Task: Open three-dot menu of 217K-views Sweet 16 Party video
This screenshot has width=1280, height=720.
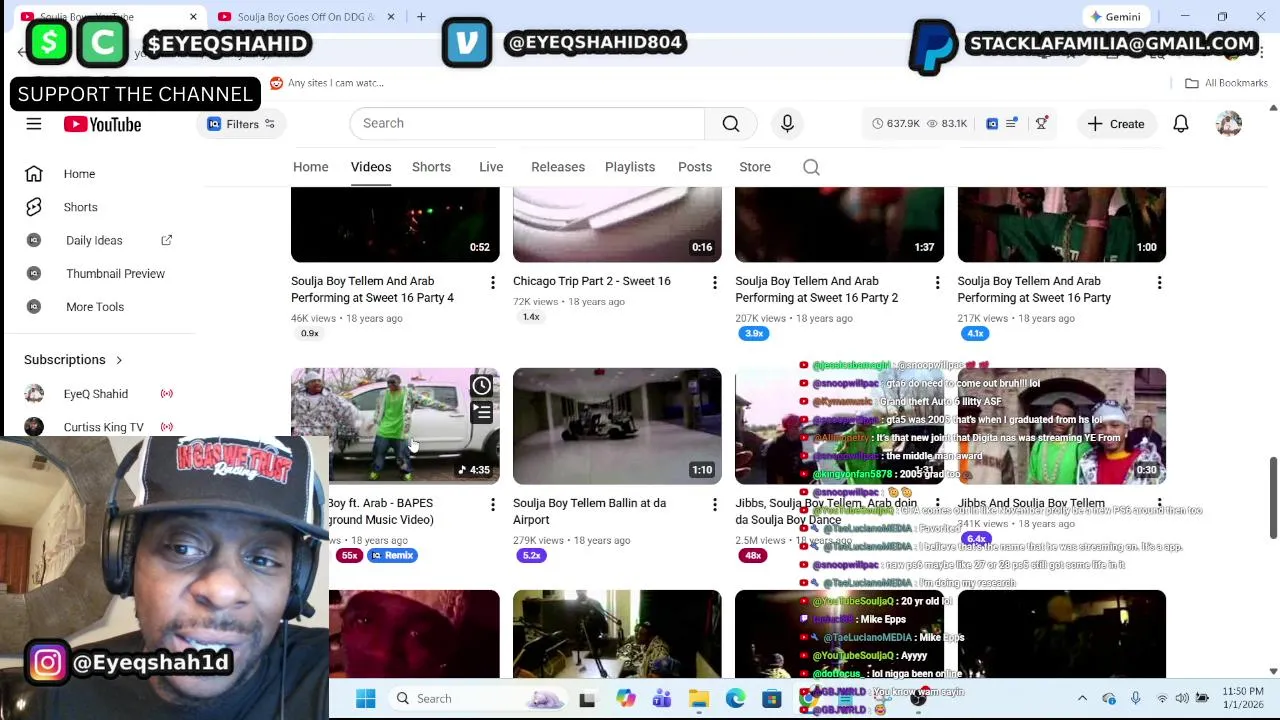Action: (1159, 283)
